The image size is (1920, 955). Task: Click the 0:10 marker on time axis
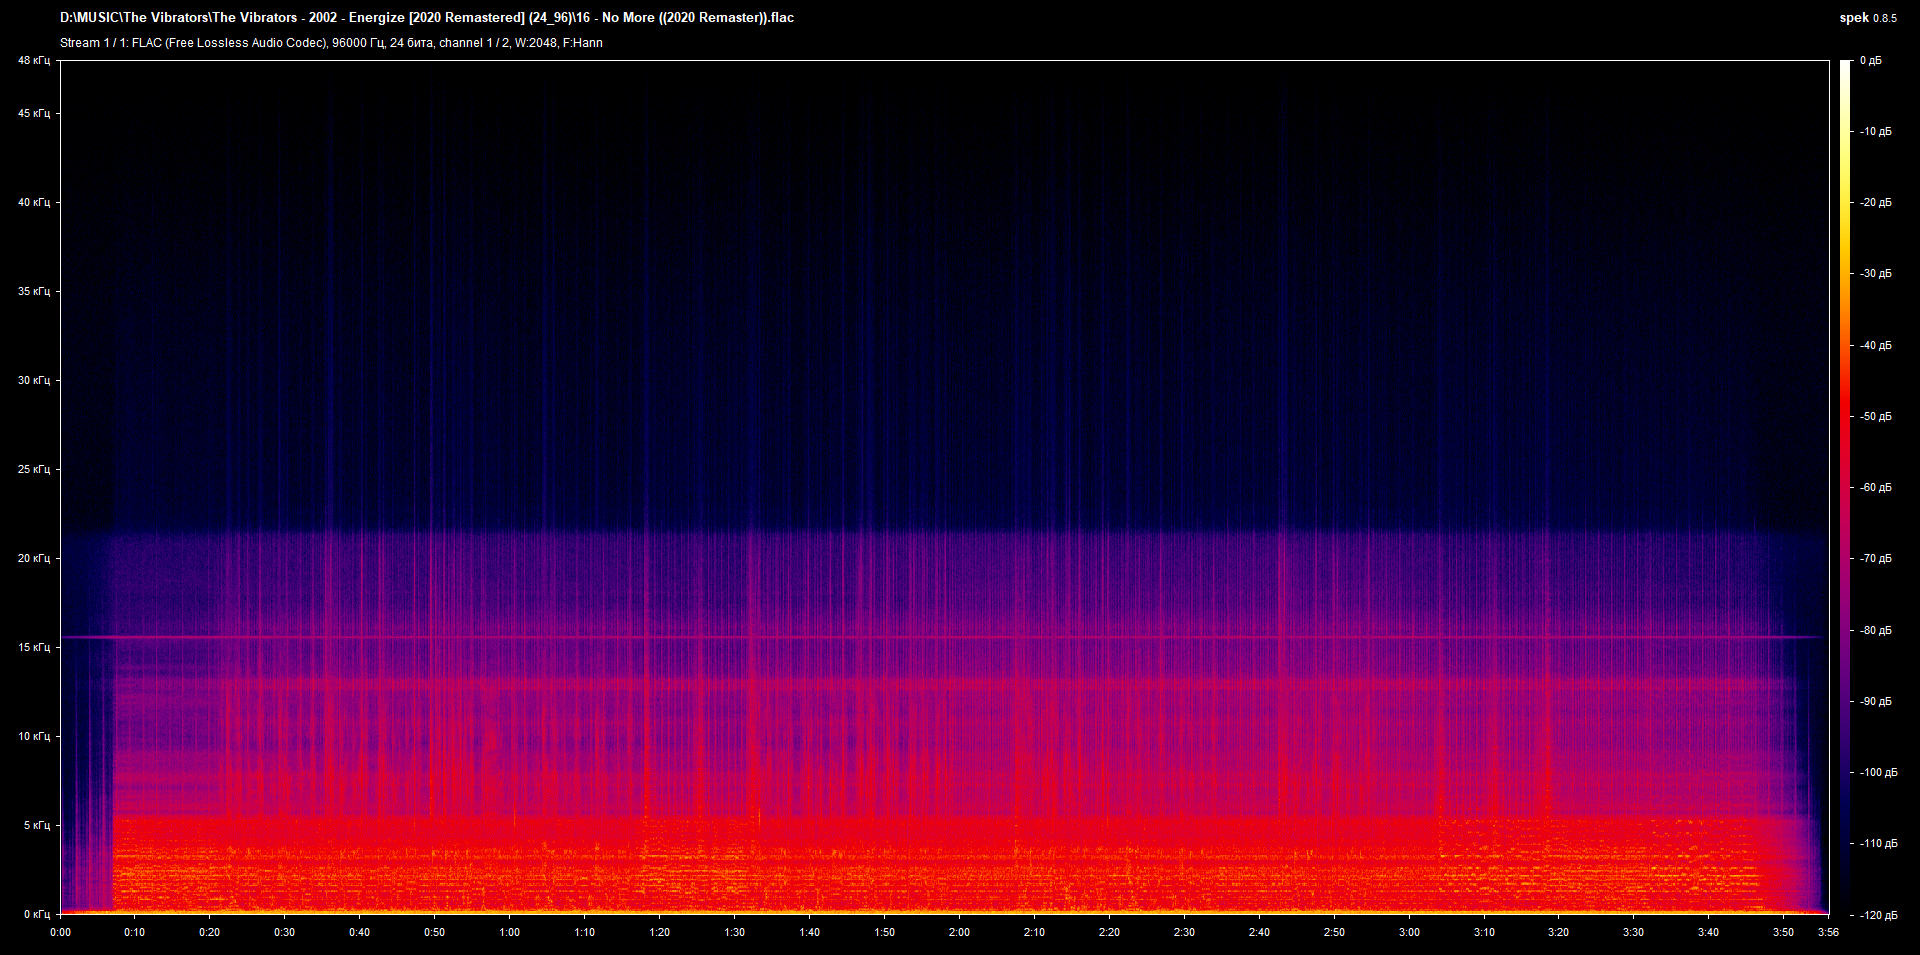coord(134,932)
